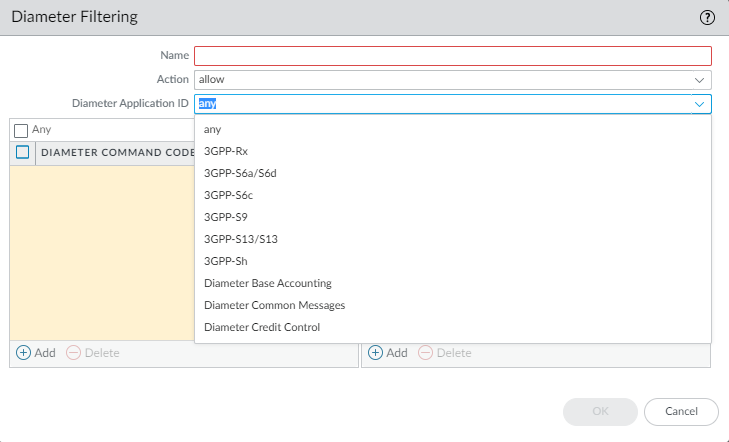Toggle the Diameter Command Code header checkbox
Screen dimensions: 729x442
22,152
